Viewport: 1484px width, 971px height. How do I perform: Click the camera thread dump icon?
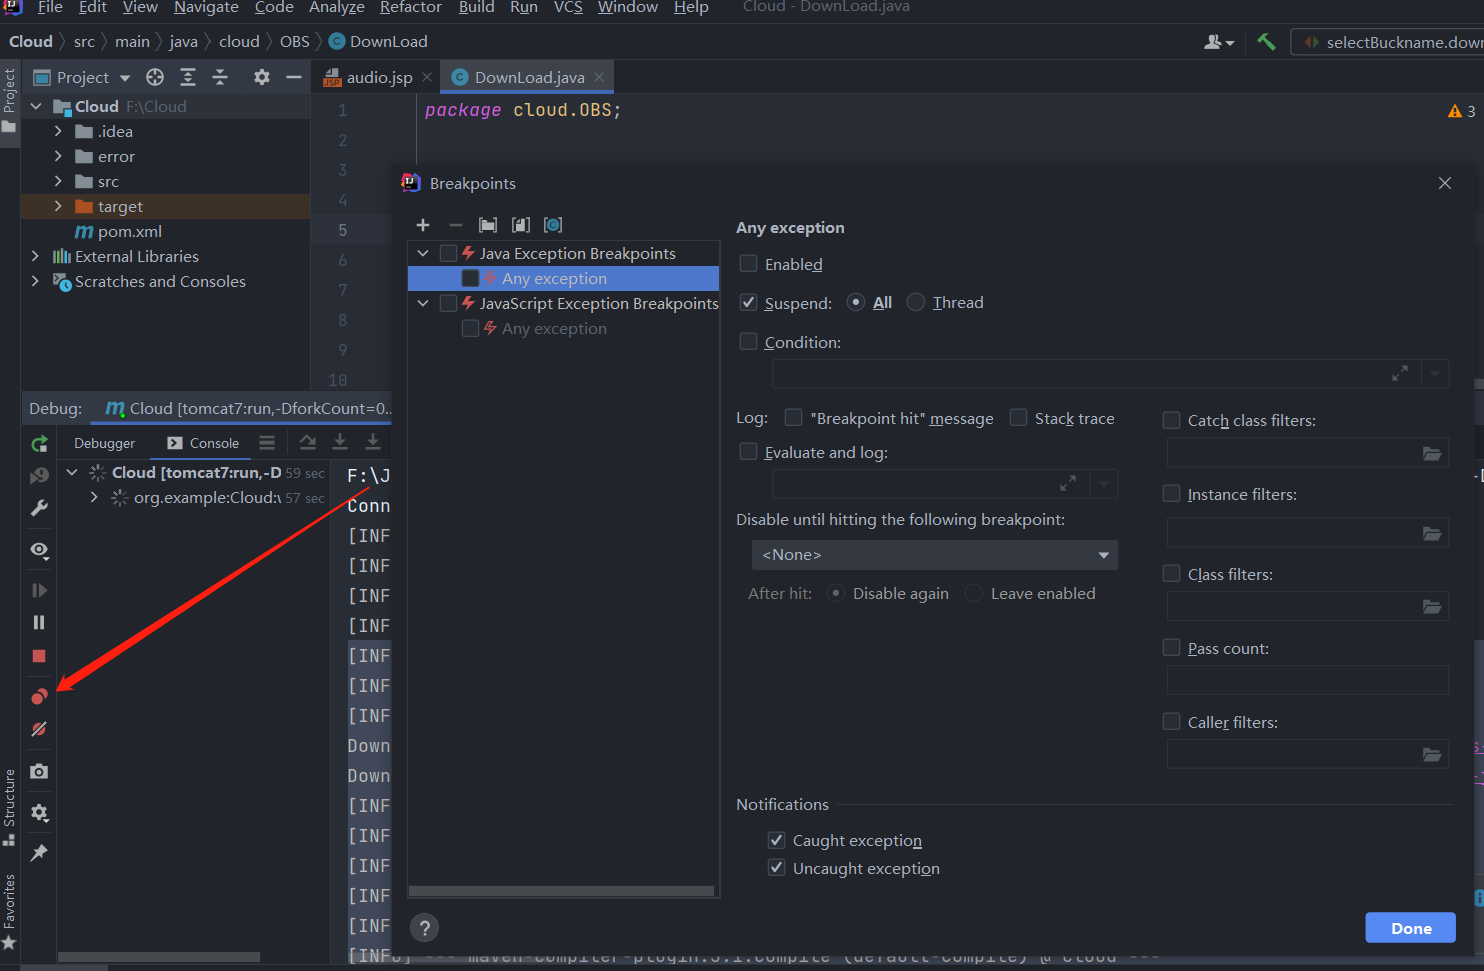[x=39, y=771]
